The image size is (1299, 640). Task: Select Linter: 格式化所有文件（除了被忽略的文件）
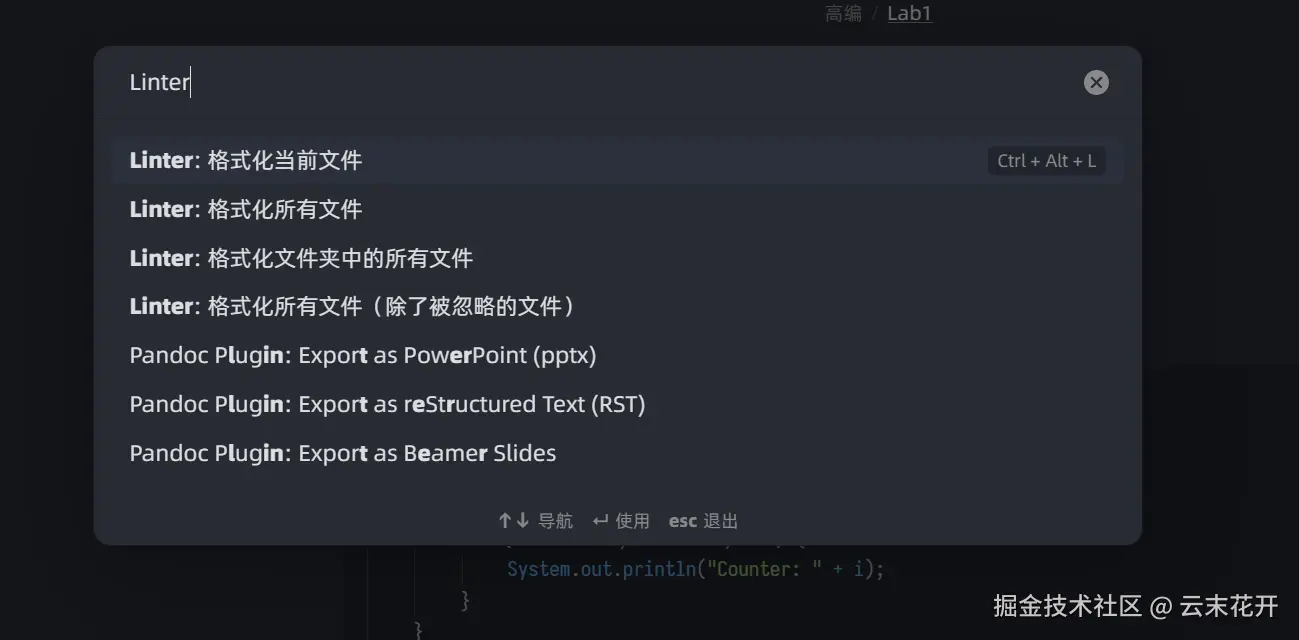pyautogui.click(x=618, y=307)
